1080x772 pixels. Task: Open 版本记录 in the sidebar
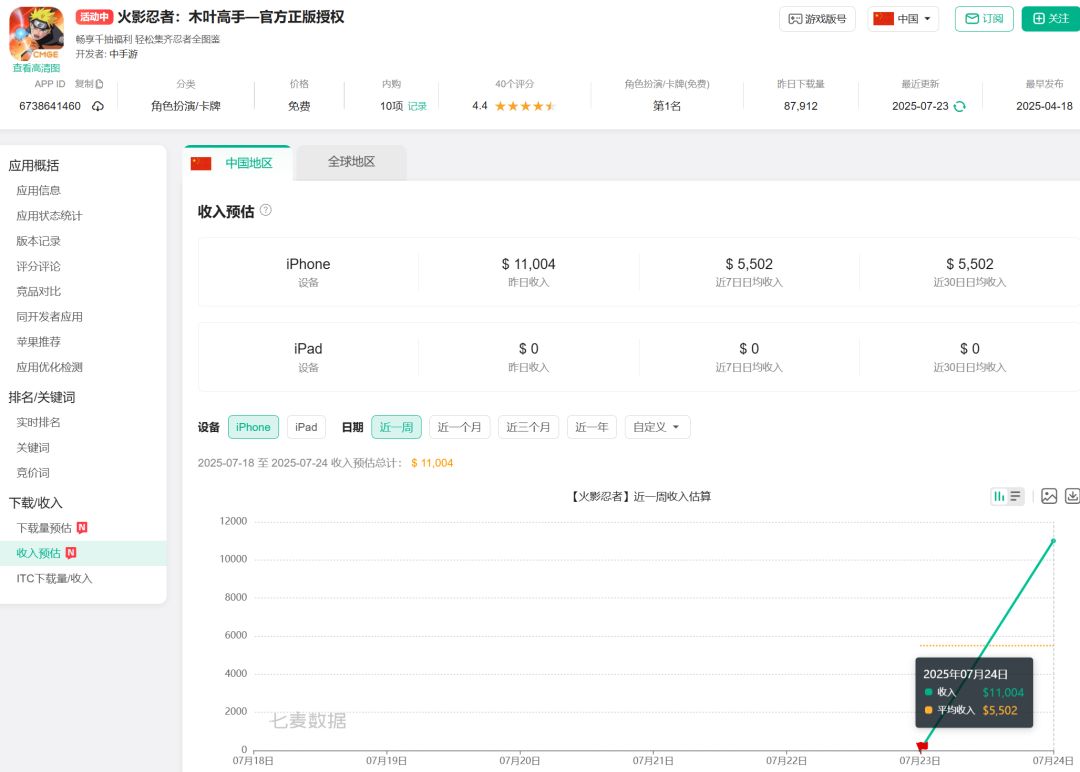click(39, 241)
